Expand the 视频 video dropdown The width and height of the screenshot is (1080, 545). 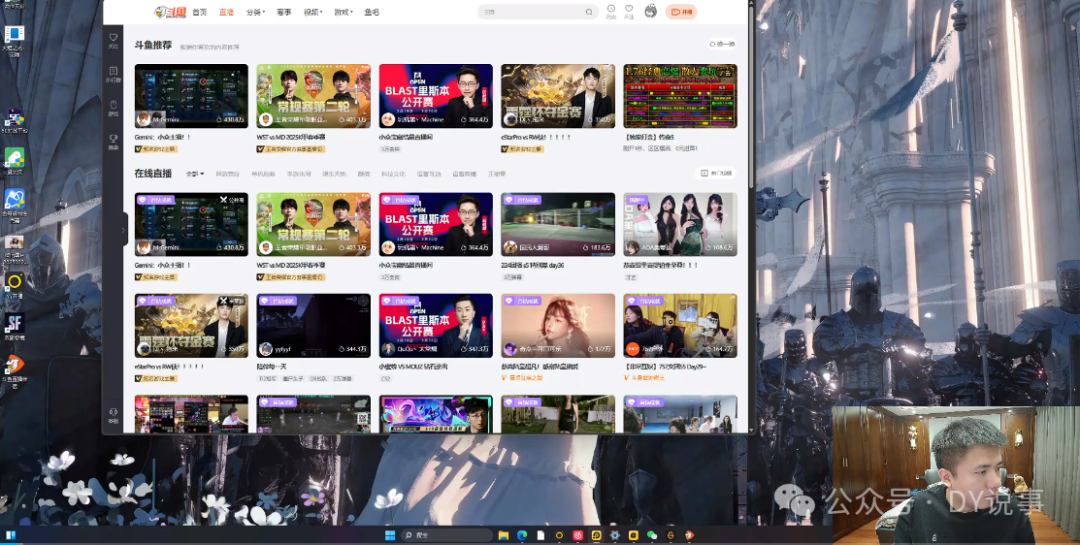coord(313,12)
